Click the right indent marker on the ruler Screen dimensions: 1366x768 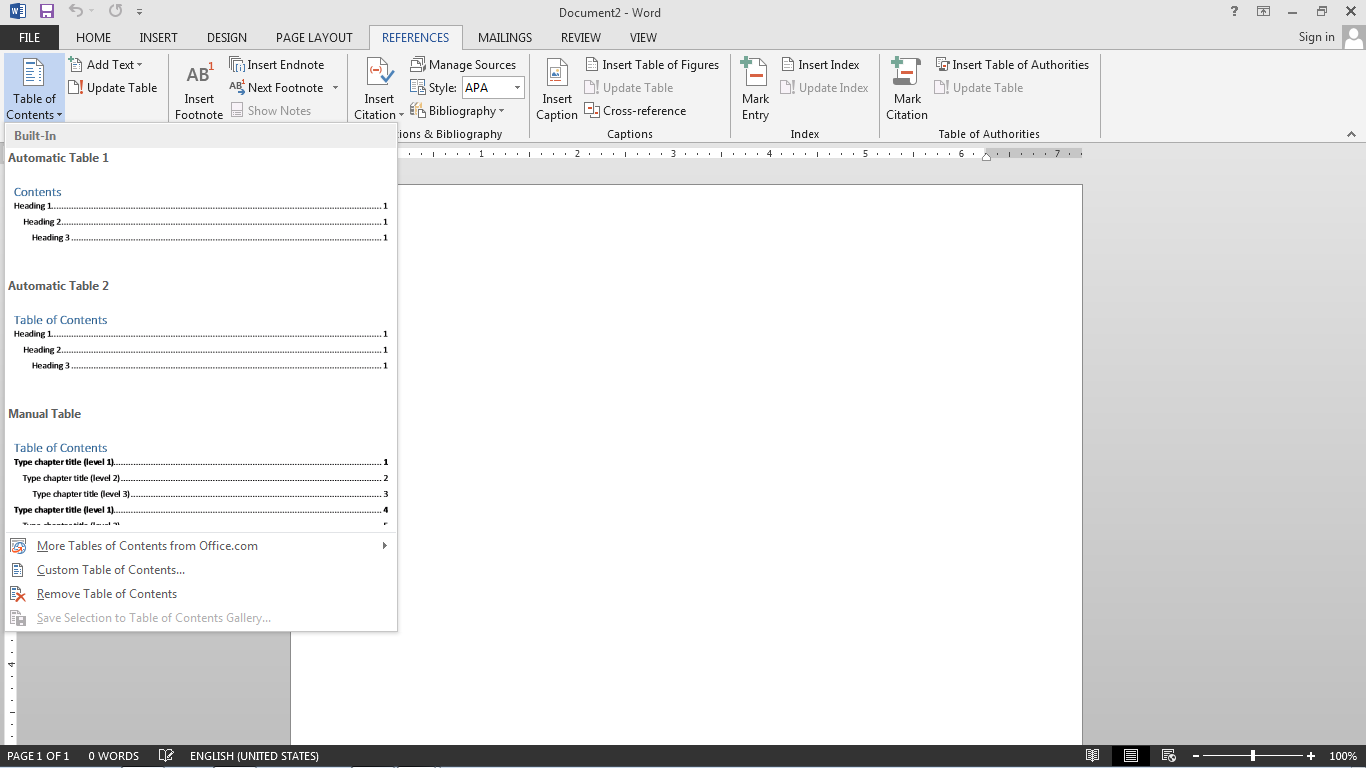pyautogui.click(x=986, y=157)
